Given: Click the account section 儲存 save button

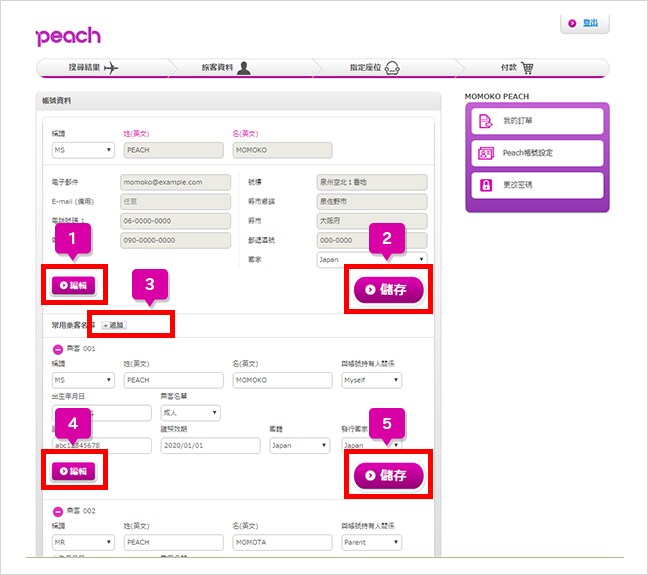Looking at the screenshot, I should click(388, 290).
